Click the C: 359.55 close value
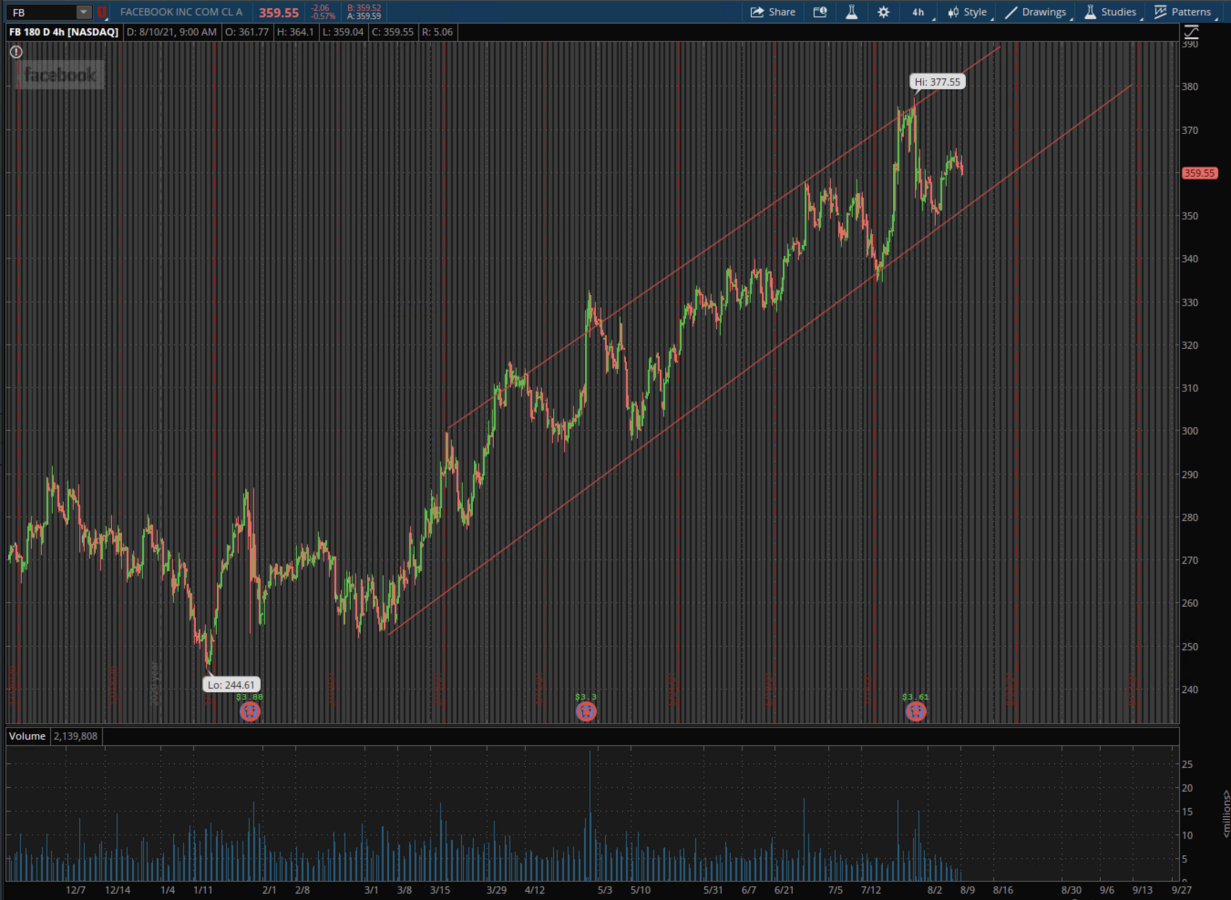The width and height of the screenshot is (1231, 900). (392, 32)
